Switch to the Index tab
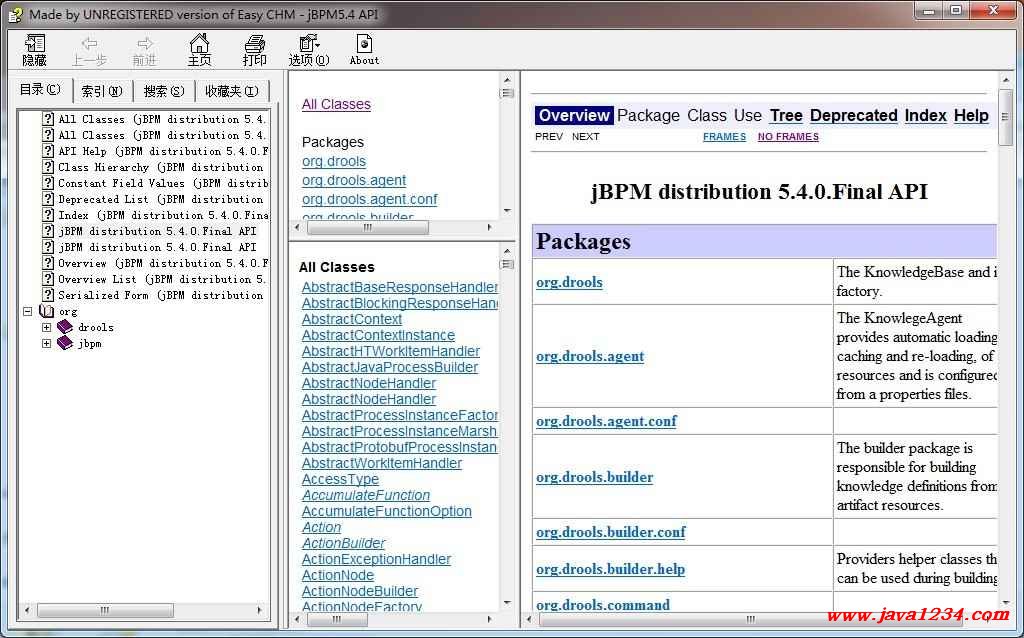Viewport: 1024px width, 638px height. tap(102, 91)
